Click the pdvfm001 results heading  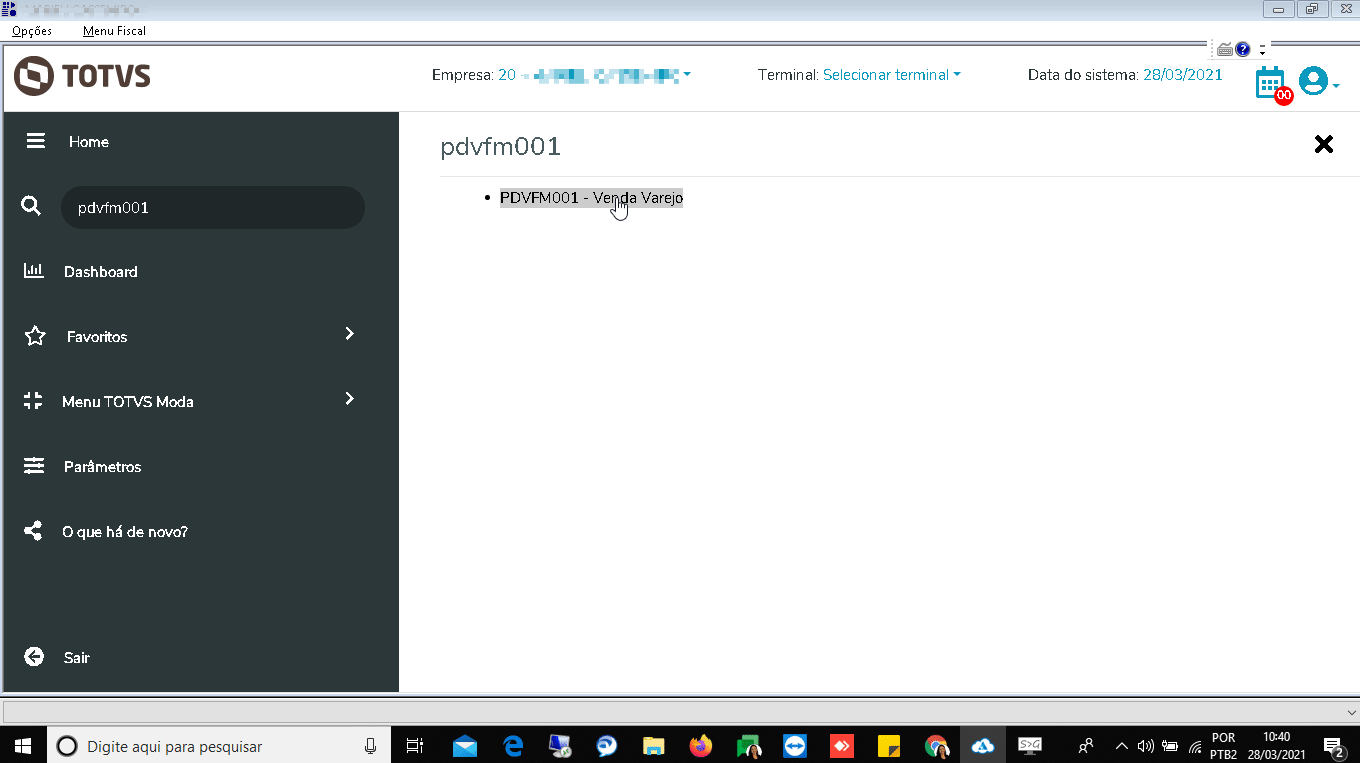[x=500, y=147]
